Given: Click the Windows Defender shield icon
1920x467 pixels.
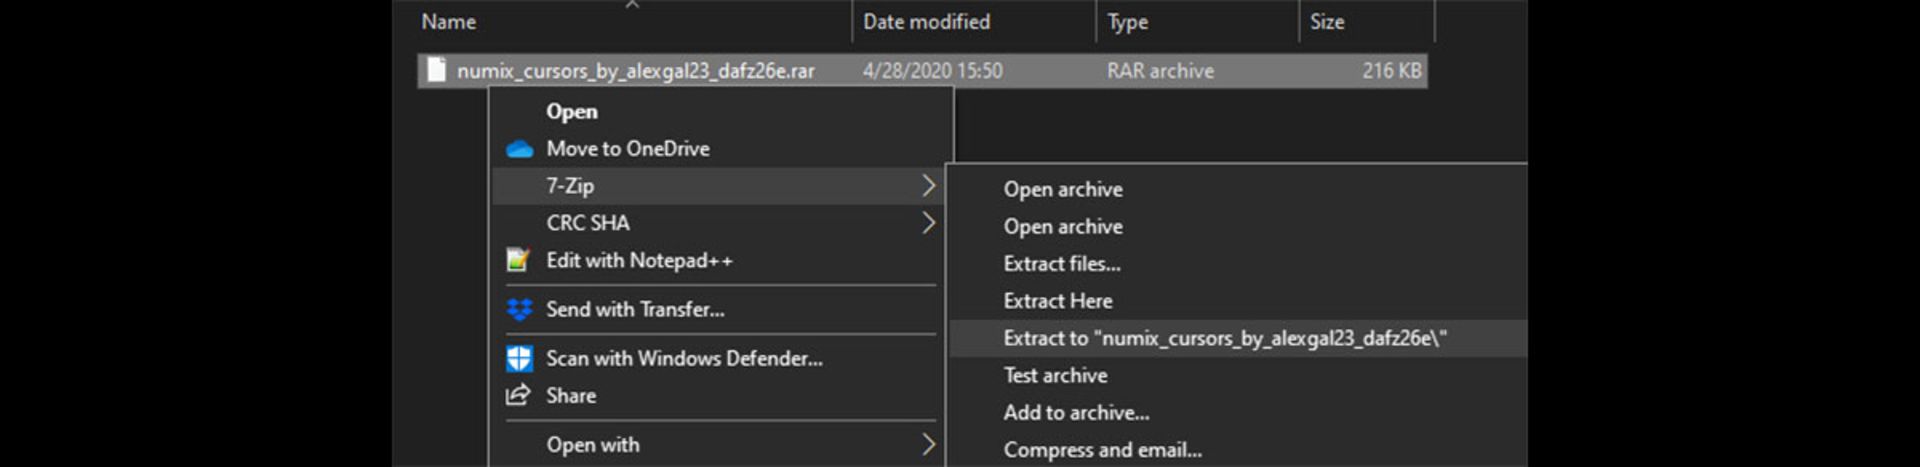Looking at the screenshot, I should tap(519, 358).
